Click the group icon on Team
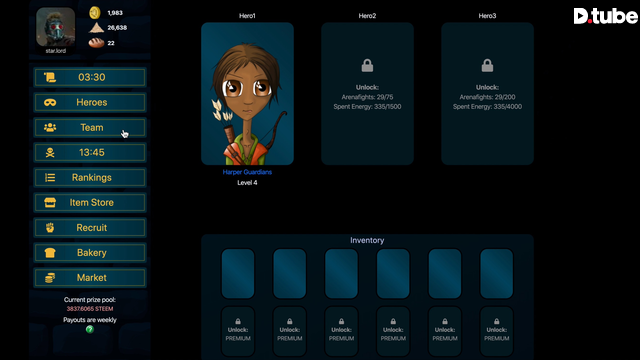 tap(50, 127)
